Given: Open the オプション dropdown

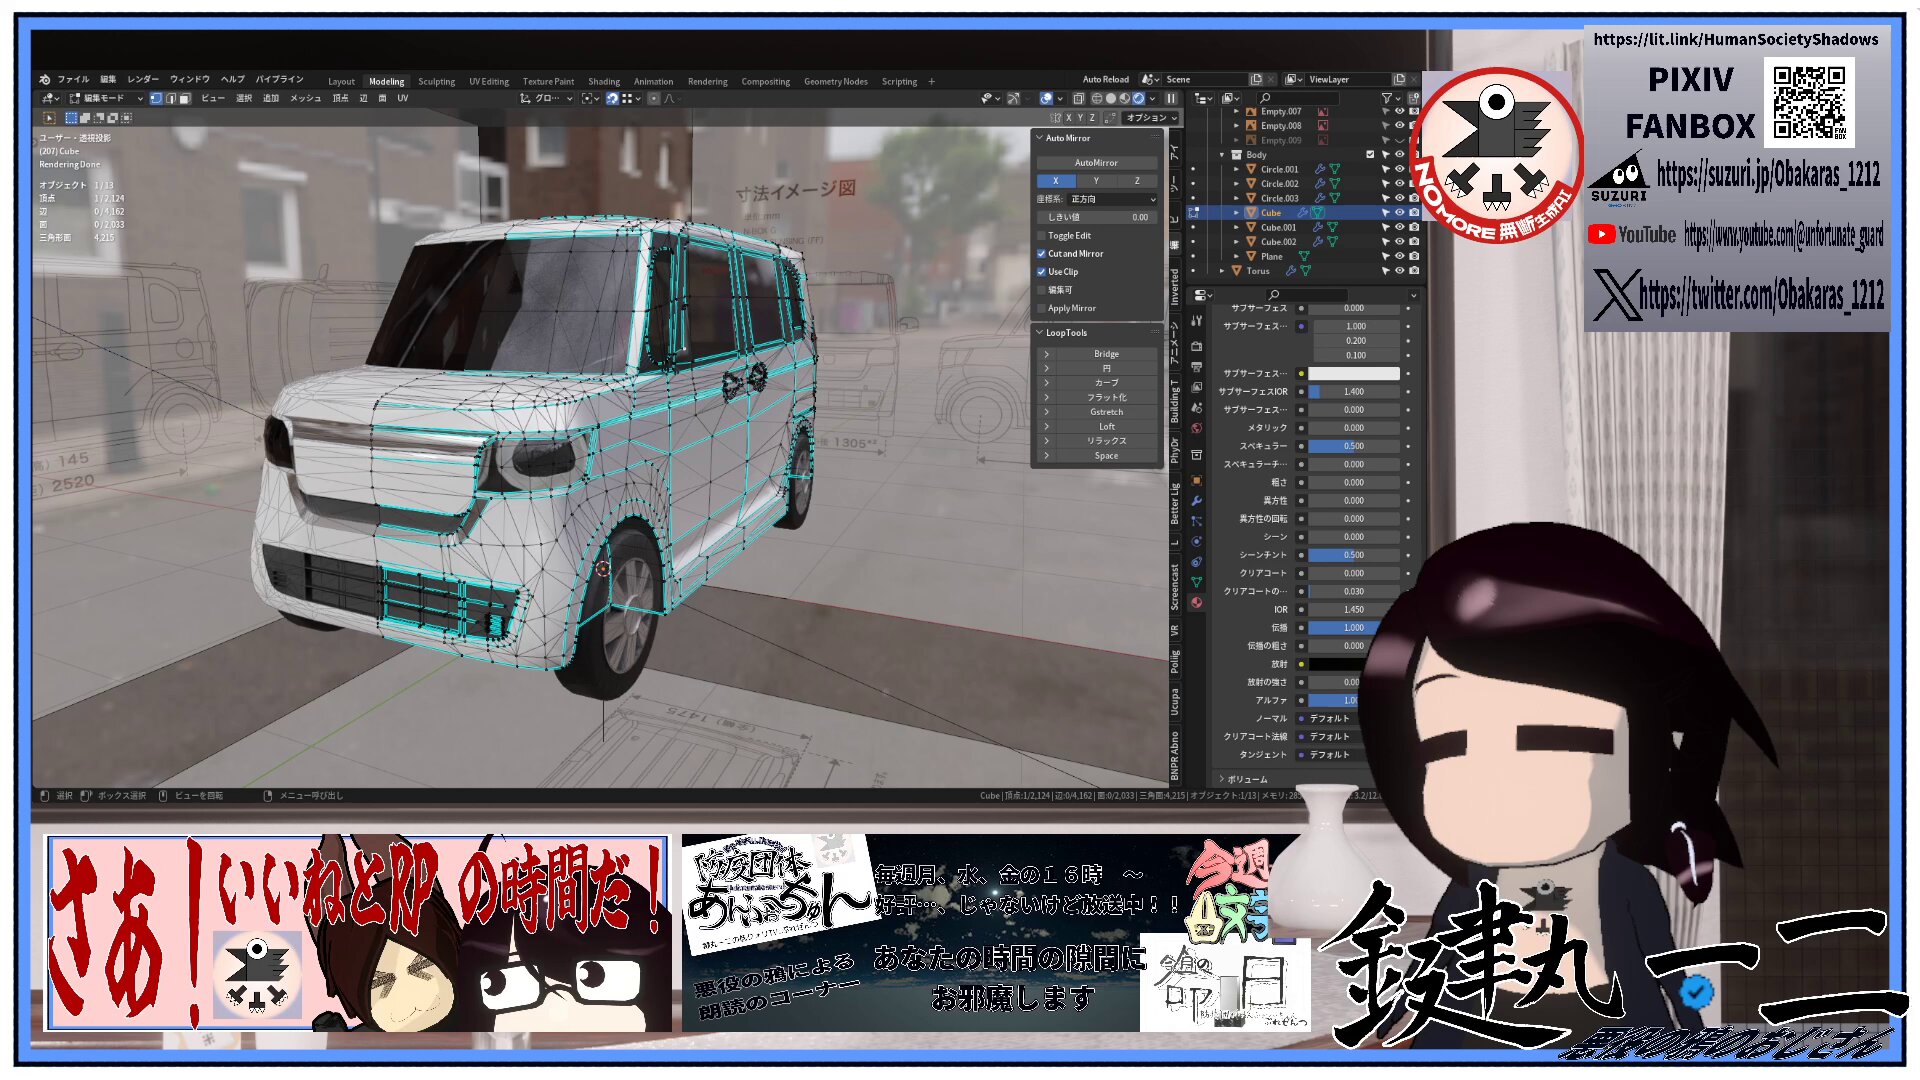Looking at the screenshot, I should (x=1150, y=118).
